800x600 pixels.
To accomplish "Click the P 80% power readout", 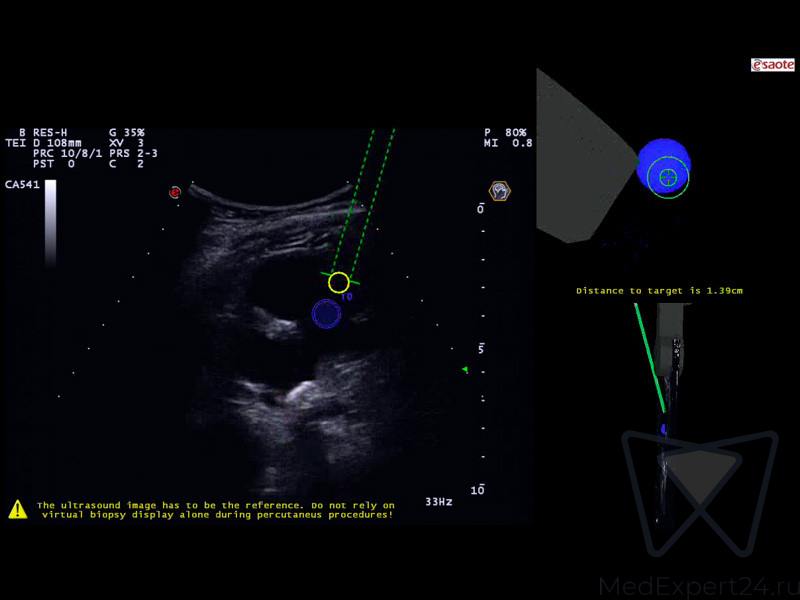I will point(505,132).
